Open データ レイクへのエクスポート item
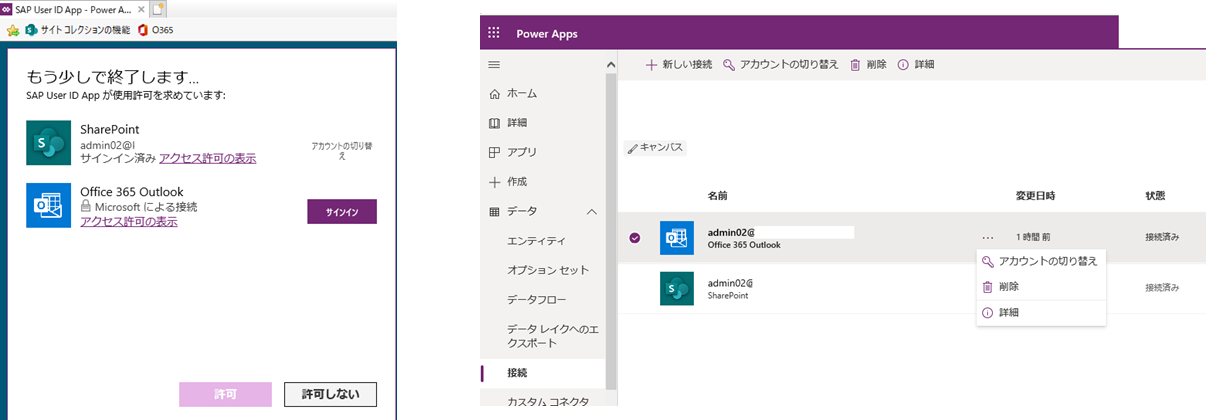The height and width of the screenshot is (420, 1206). (552, 336)
